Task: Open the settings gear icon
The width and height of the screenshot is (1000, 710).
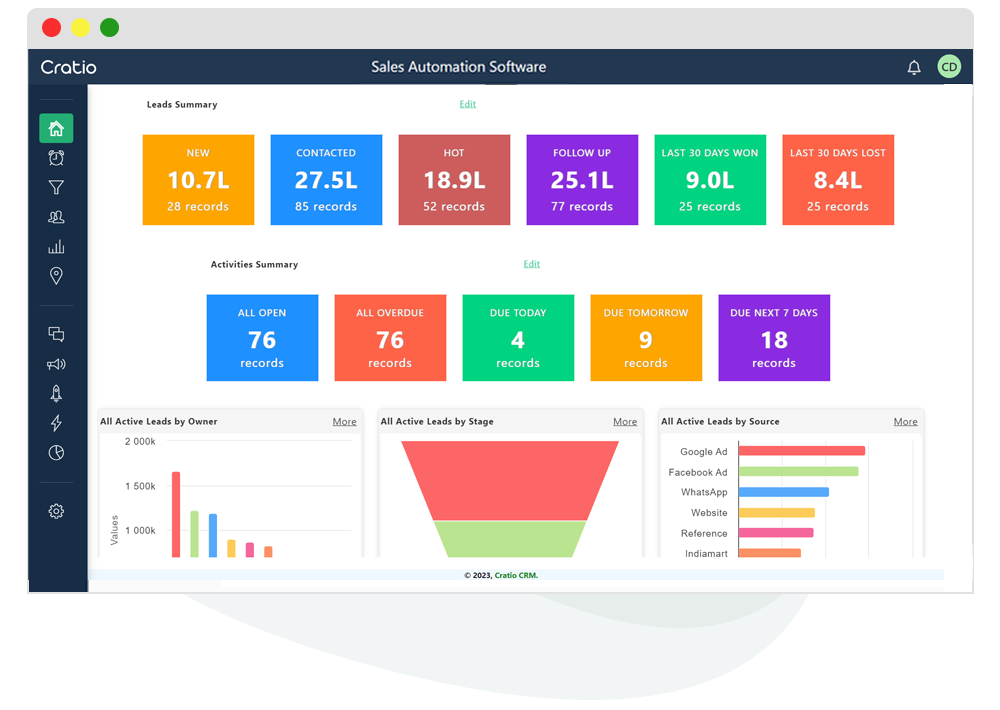Action: (x=56, y=511)
